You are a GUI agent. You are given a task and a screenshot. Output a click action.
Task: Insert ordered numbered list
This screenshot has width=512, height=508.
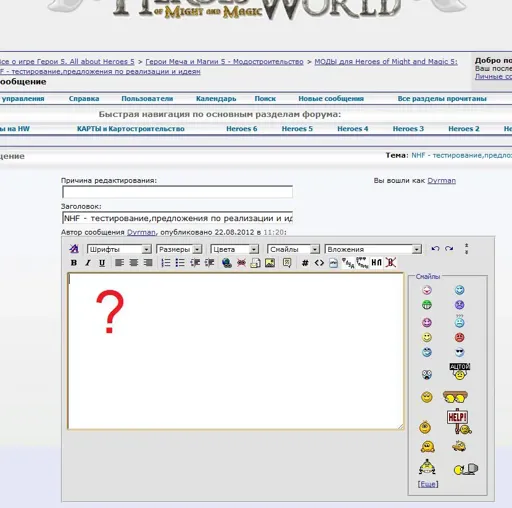[166, 263]
